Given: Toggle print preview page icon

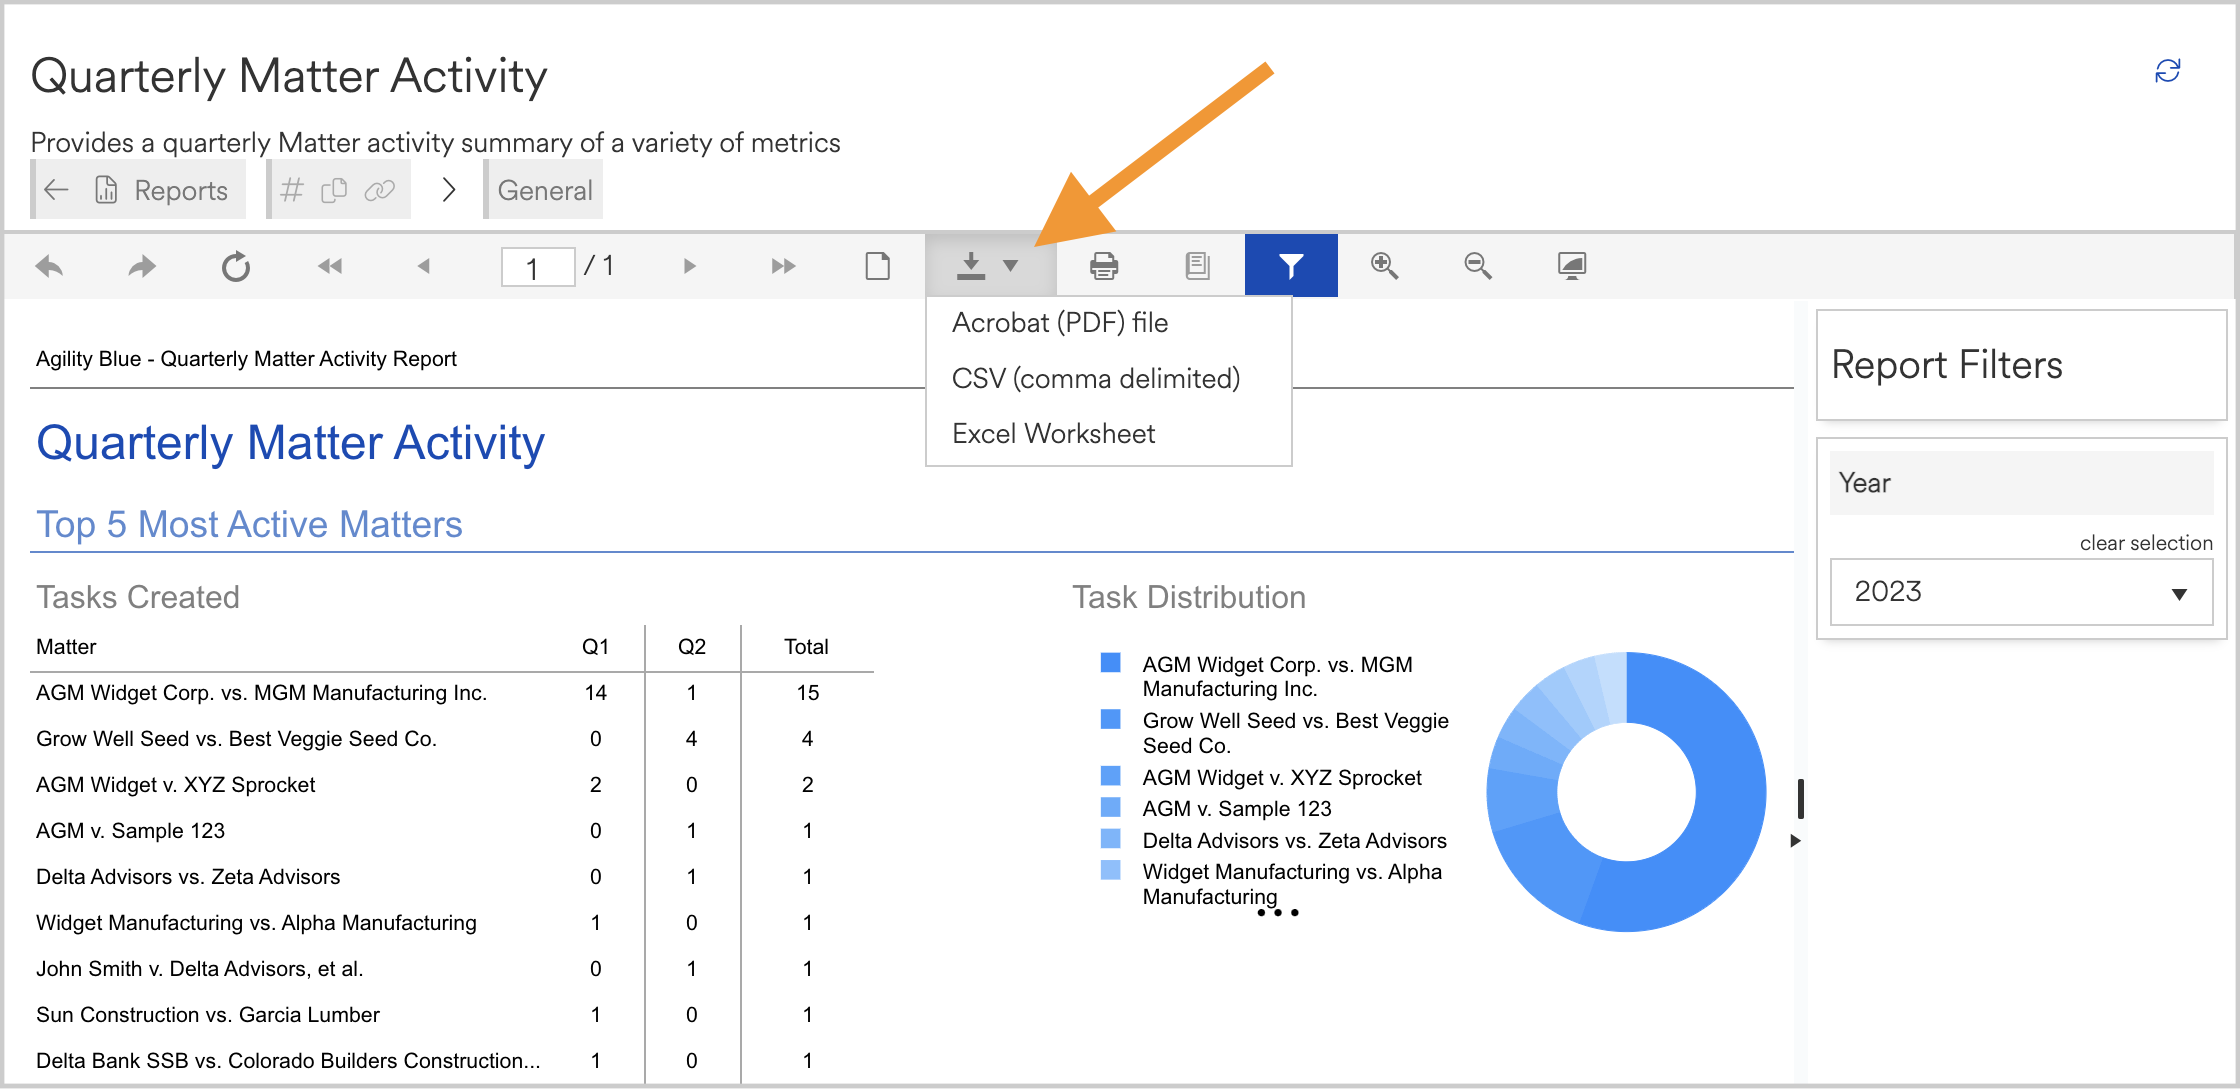Looking at the screenshot, I should click(877, 266).
